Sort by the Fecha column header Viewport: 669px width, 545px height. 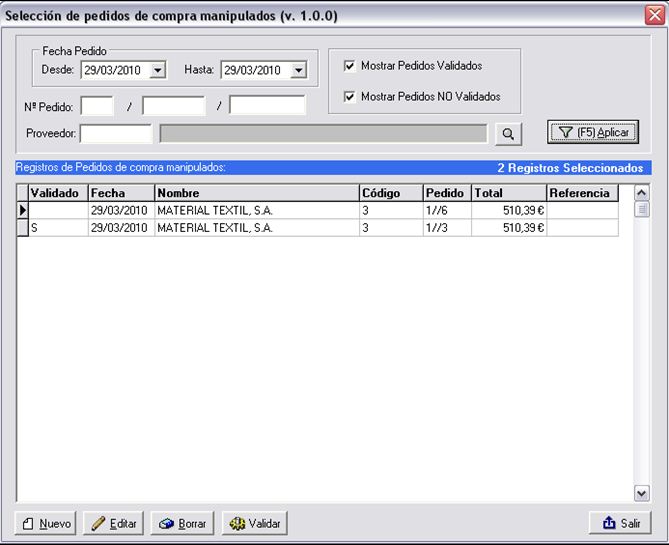point(120,193)
